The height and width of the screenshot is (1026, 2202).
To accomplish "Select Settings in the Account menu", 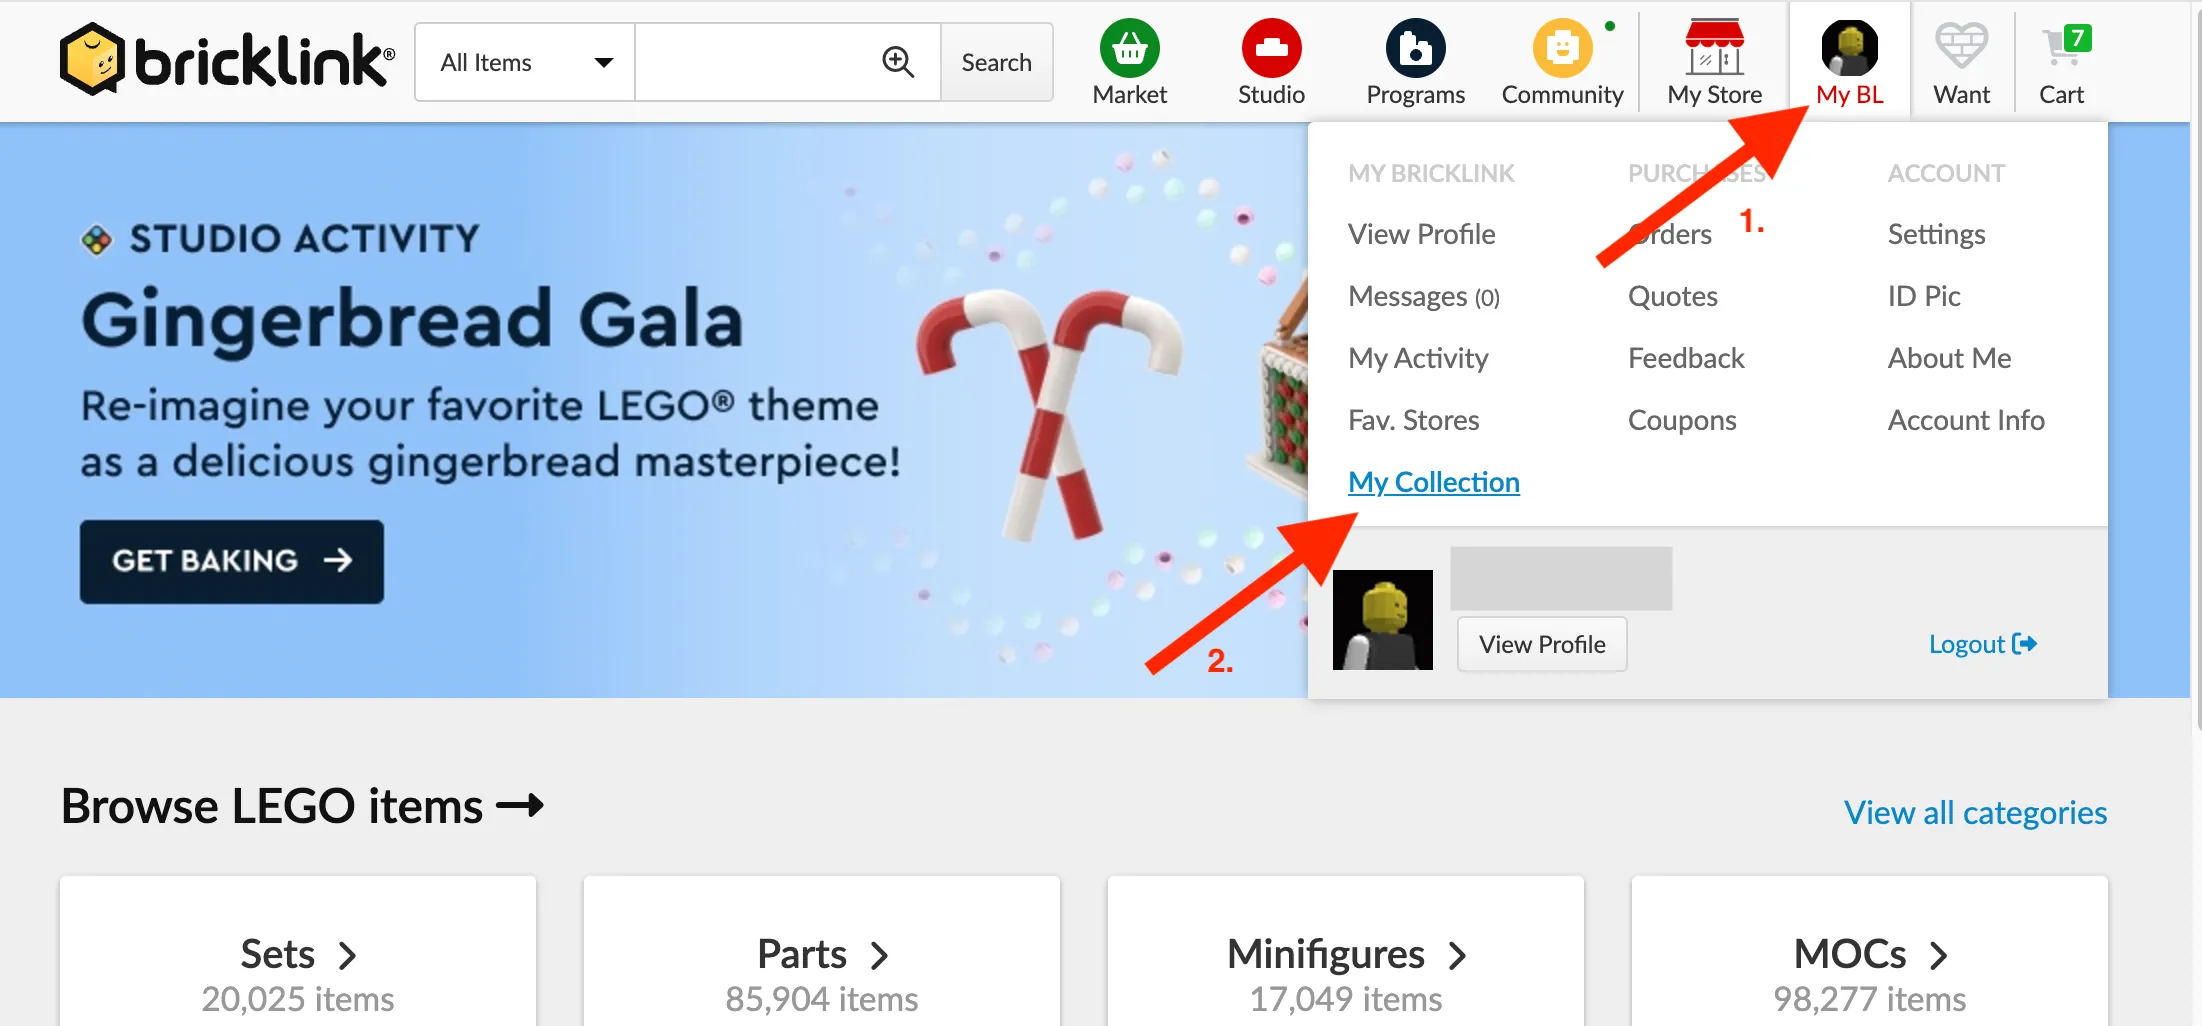I will 1936,234.
